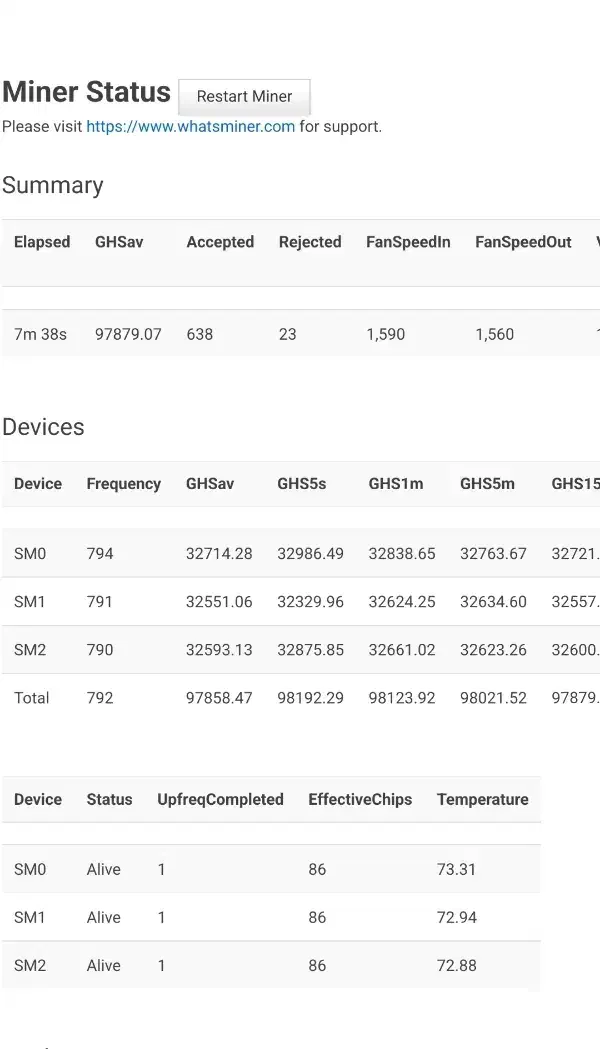Screen dimensions: 600x1049
Task: Click the Miner Status heading
Action: tap(87, 92)
